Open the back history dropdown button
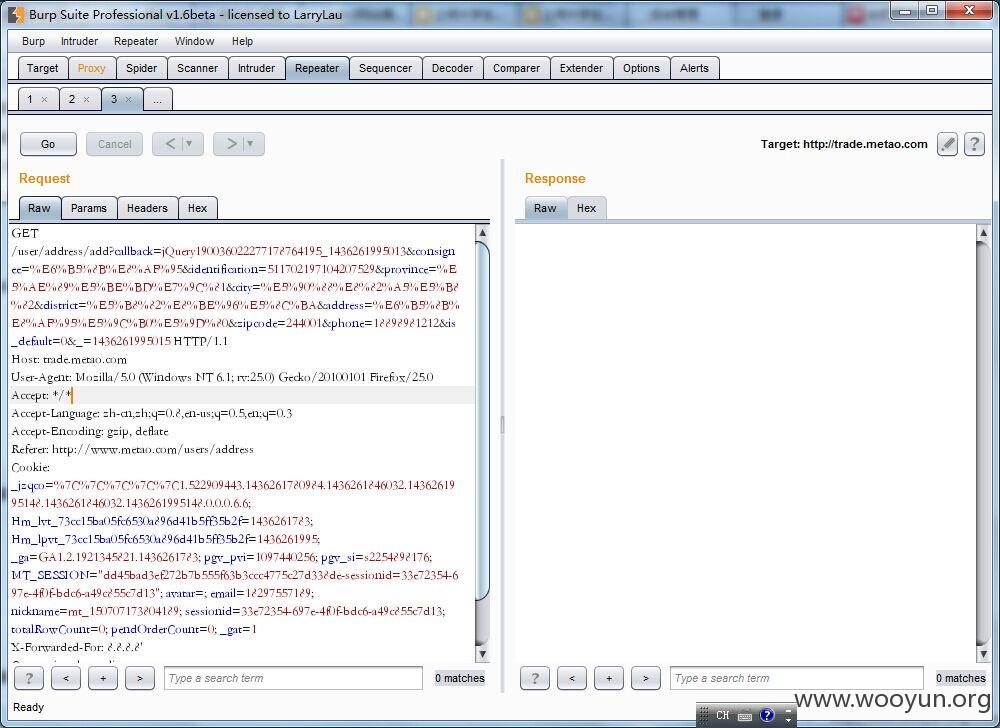The image size is (1000, 728). (189, 144)
